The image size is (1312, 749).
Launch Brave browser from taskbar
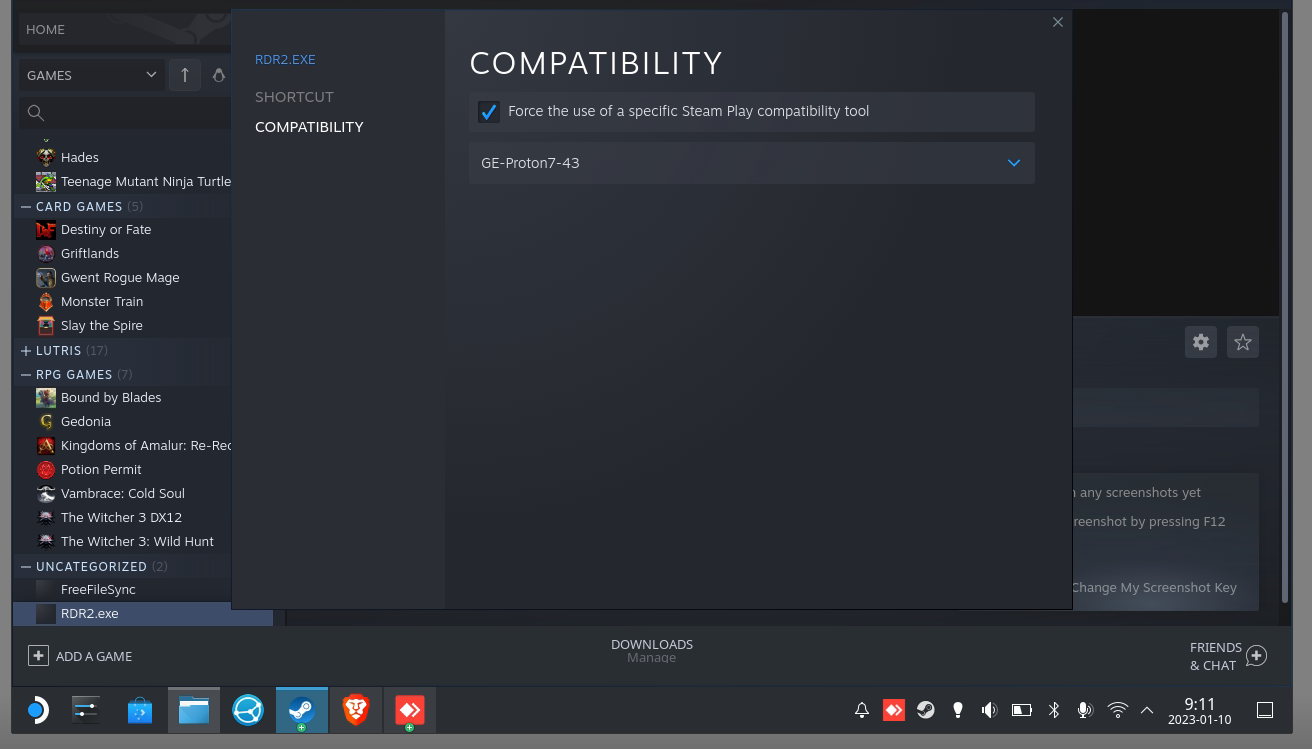click(x=356, y=711)
